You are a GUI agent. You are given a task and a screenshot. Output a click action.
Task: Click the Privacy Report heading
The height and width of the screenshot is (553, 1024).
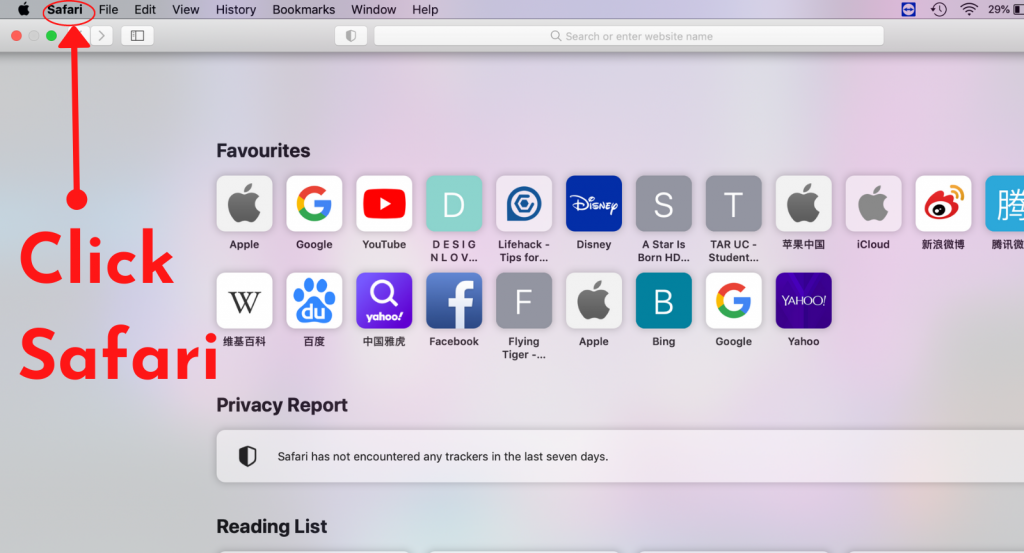pyautogui.click(x=282, y=405)
